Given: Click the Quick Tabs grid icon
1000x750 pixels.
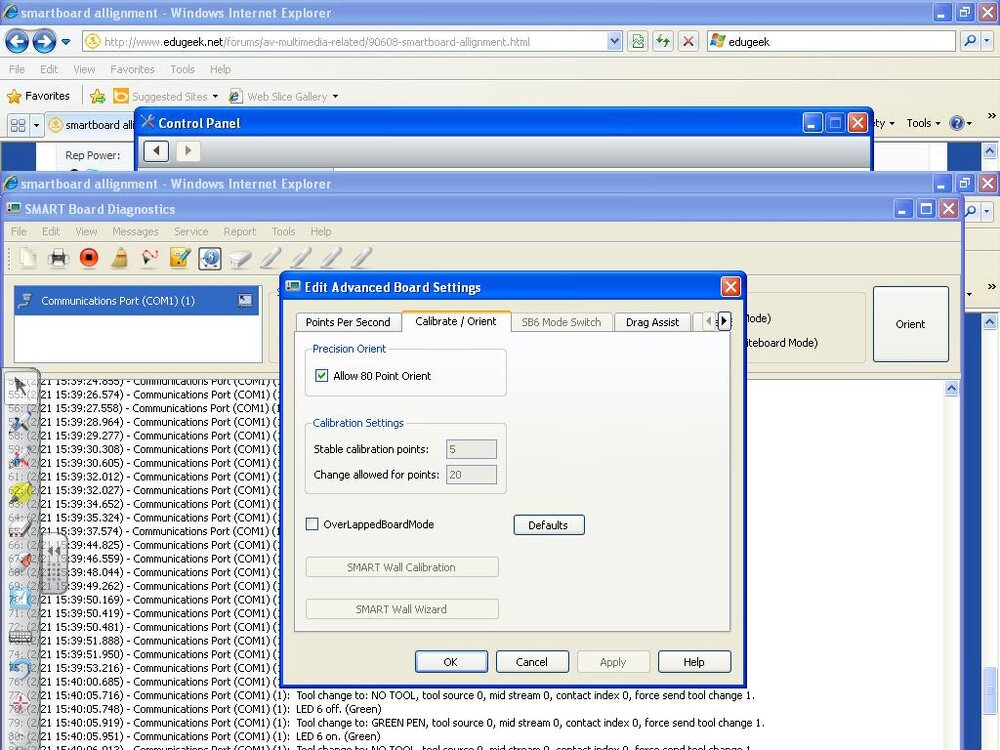Looking at the screenshot, I should tap(18, 125).
